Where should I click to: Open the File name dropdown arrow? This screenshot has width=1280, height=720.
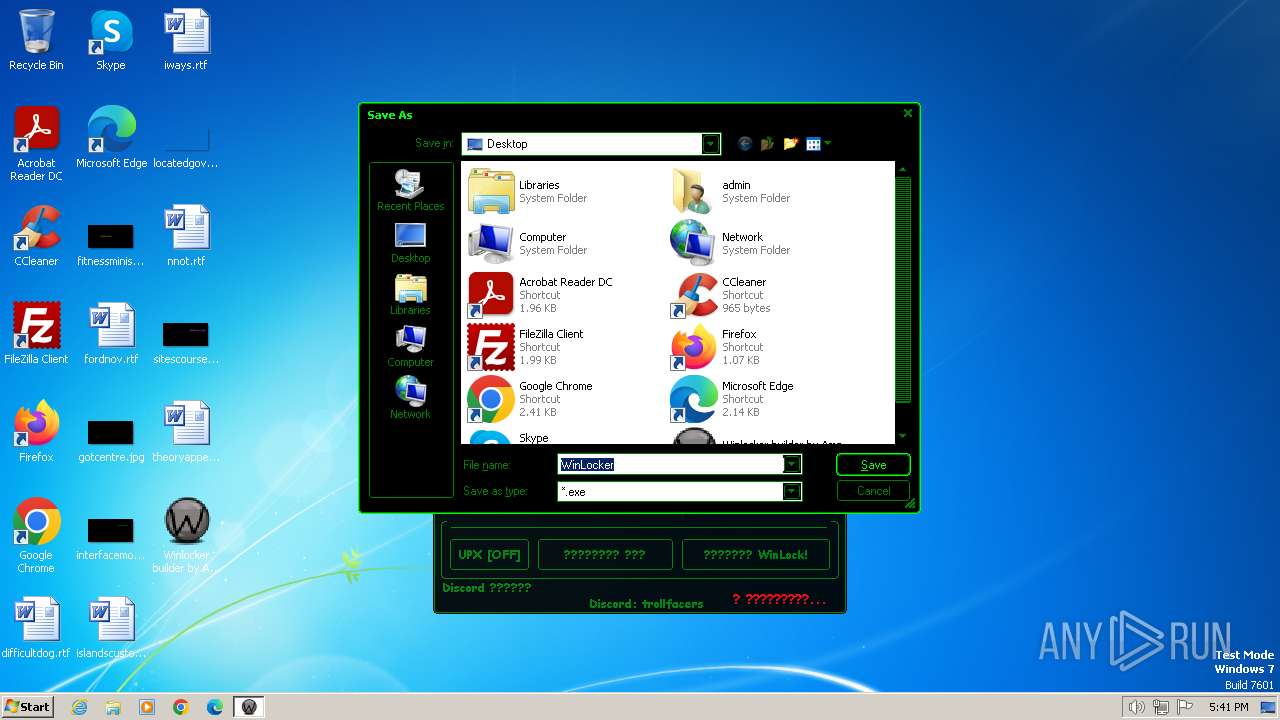click(792, 465)
